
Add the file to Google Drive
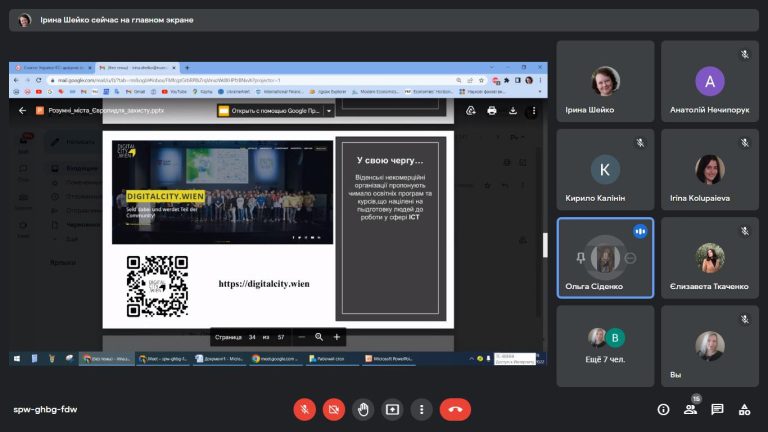(471, 111)
